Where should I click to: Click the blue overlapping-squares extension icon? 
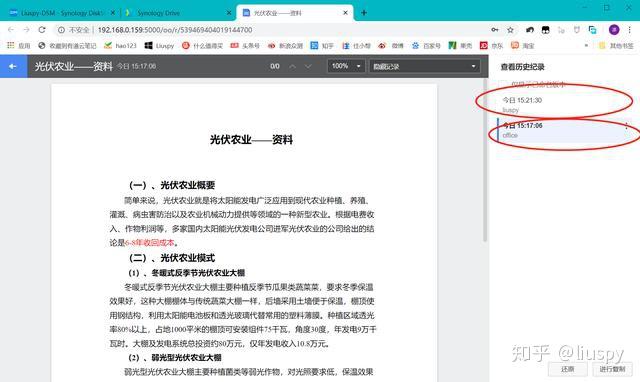point(592,30)
